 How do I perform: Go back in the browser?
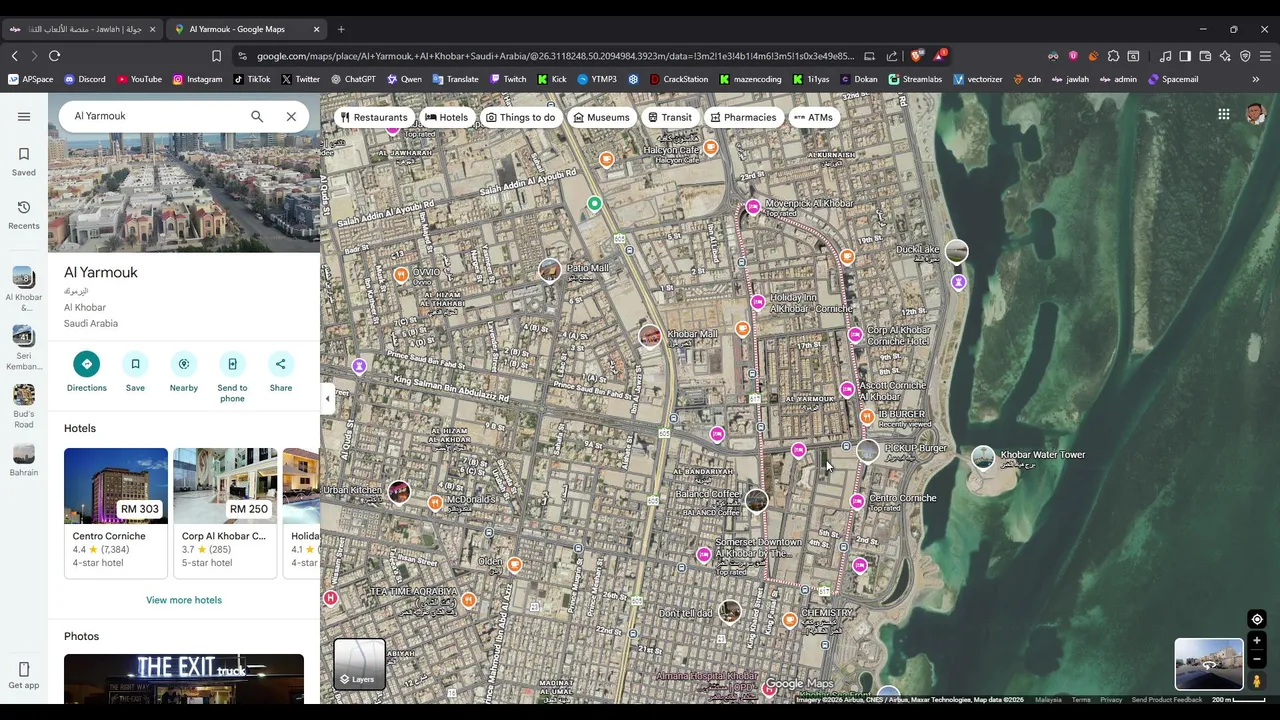click(14, 56)
